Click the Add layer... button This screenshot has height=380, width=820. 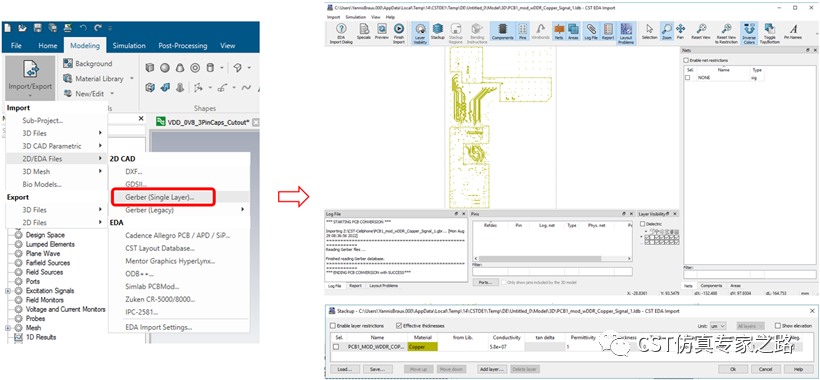pyautogui.click(x=492, y=370)
